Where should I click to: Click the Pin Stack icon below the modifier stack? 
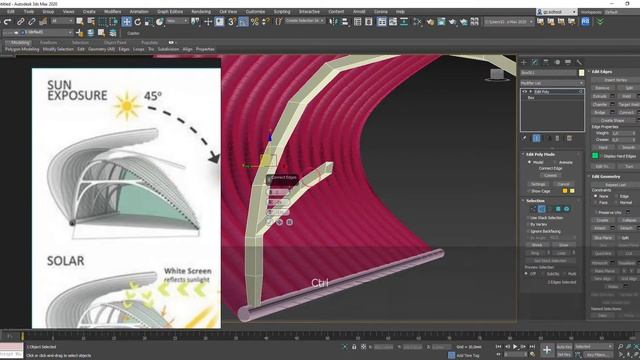pos(524,138)
